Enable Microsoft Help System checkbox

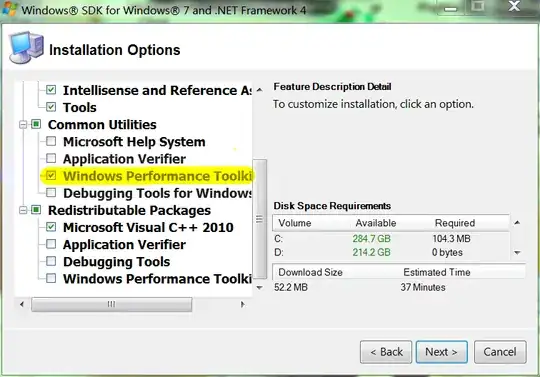[x=51, y=141]
